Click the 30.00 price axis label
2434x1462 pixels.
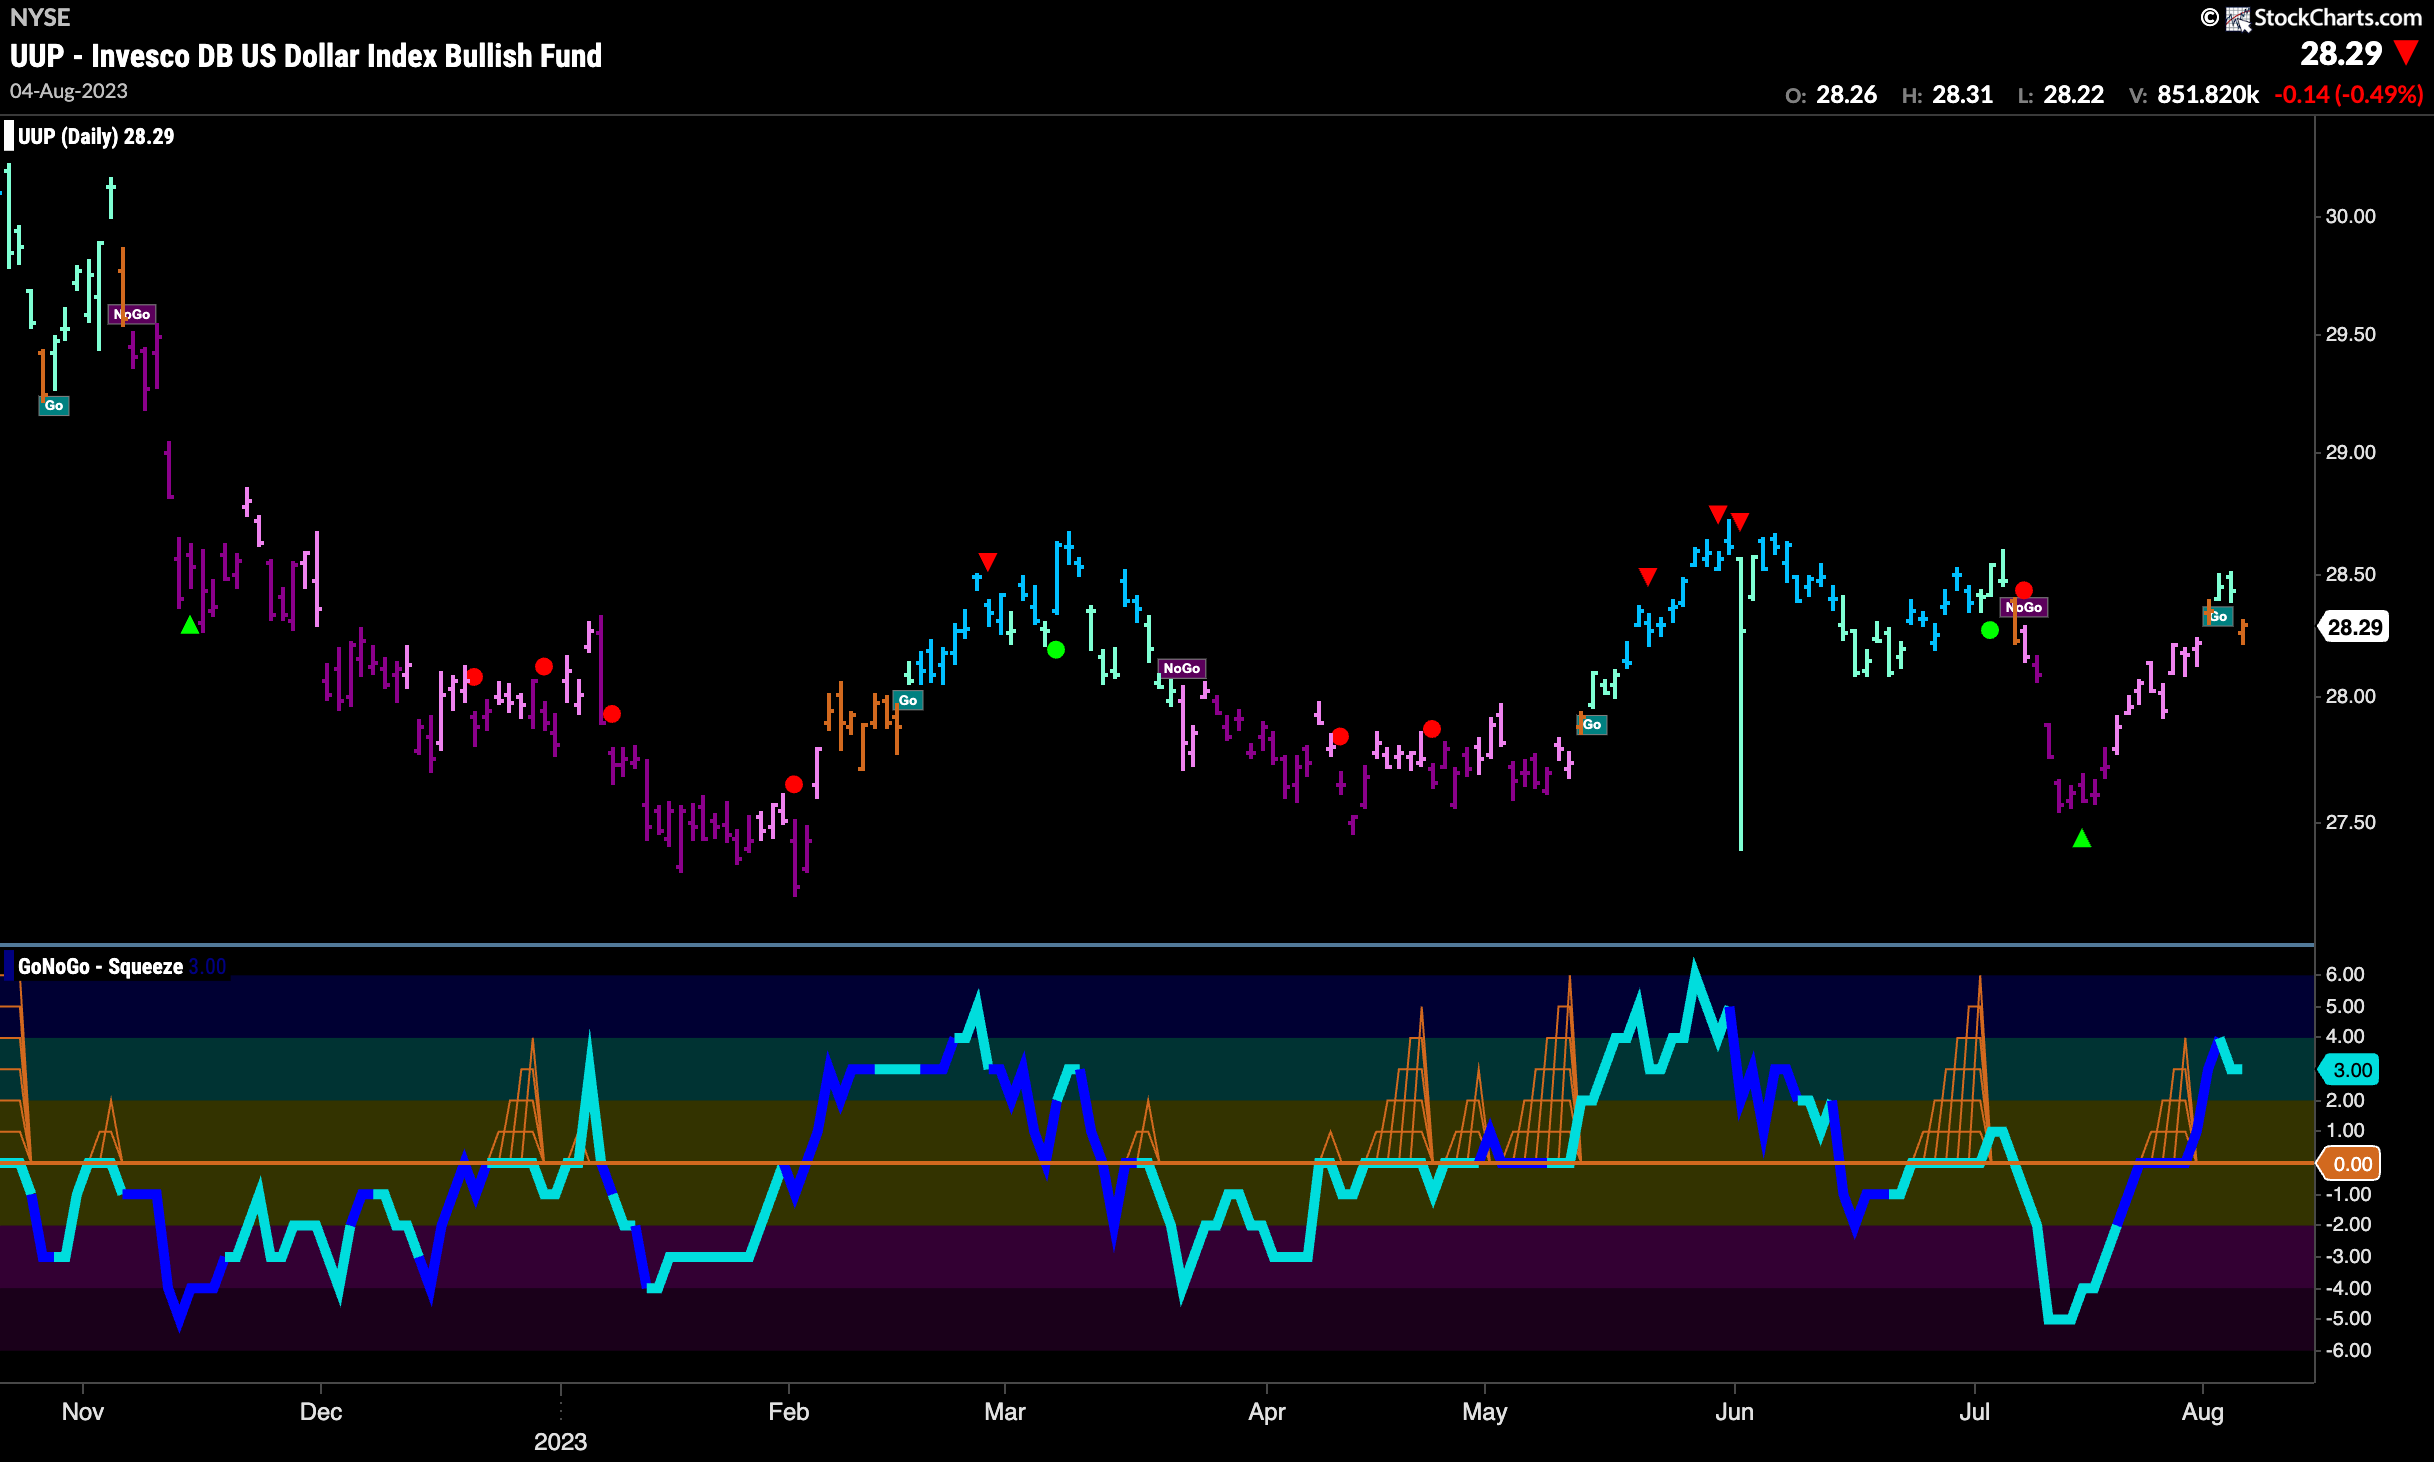tap(2350, 216)
